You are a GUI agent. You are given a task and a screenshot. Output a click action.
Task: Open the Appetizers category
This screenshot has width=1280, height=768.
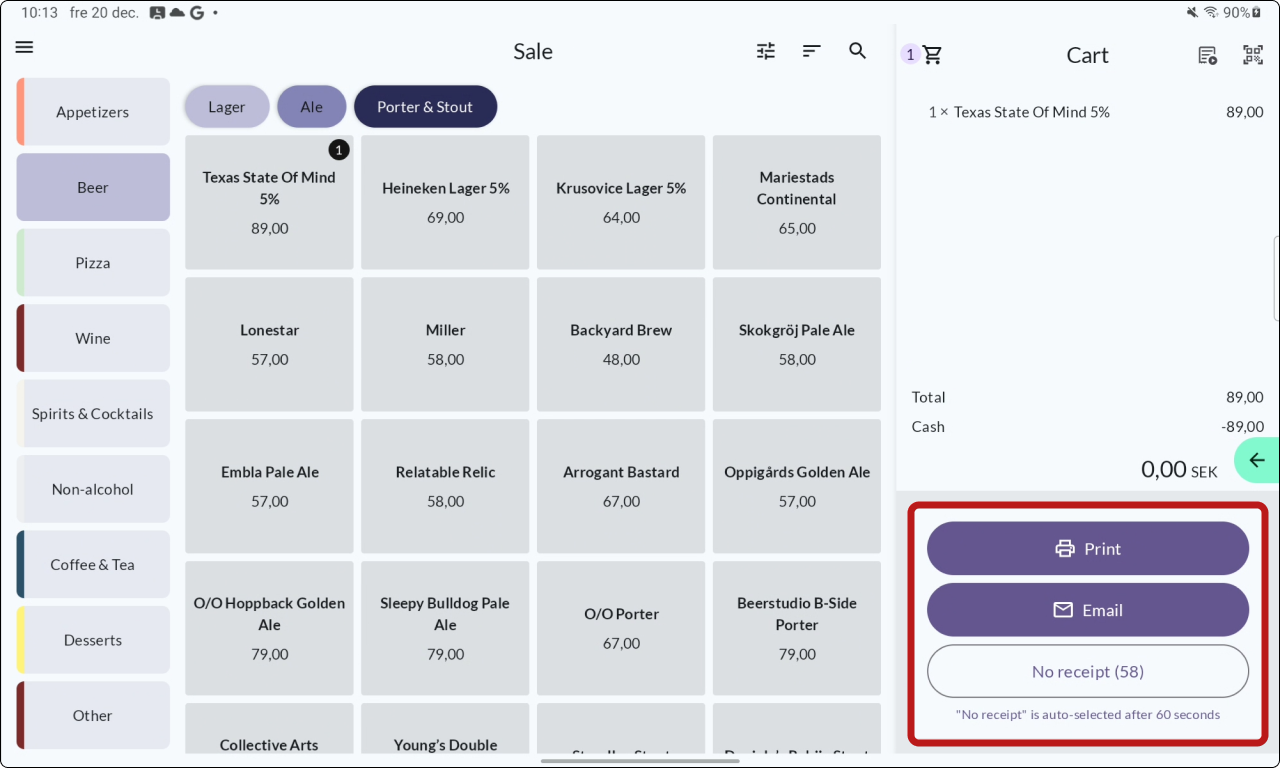[x=93, y=112]
